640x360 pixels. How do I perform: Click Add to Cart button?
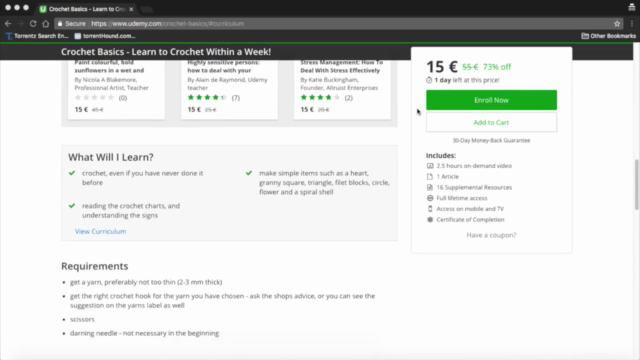tap(491, 122)
